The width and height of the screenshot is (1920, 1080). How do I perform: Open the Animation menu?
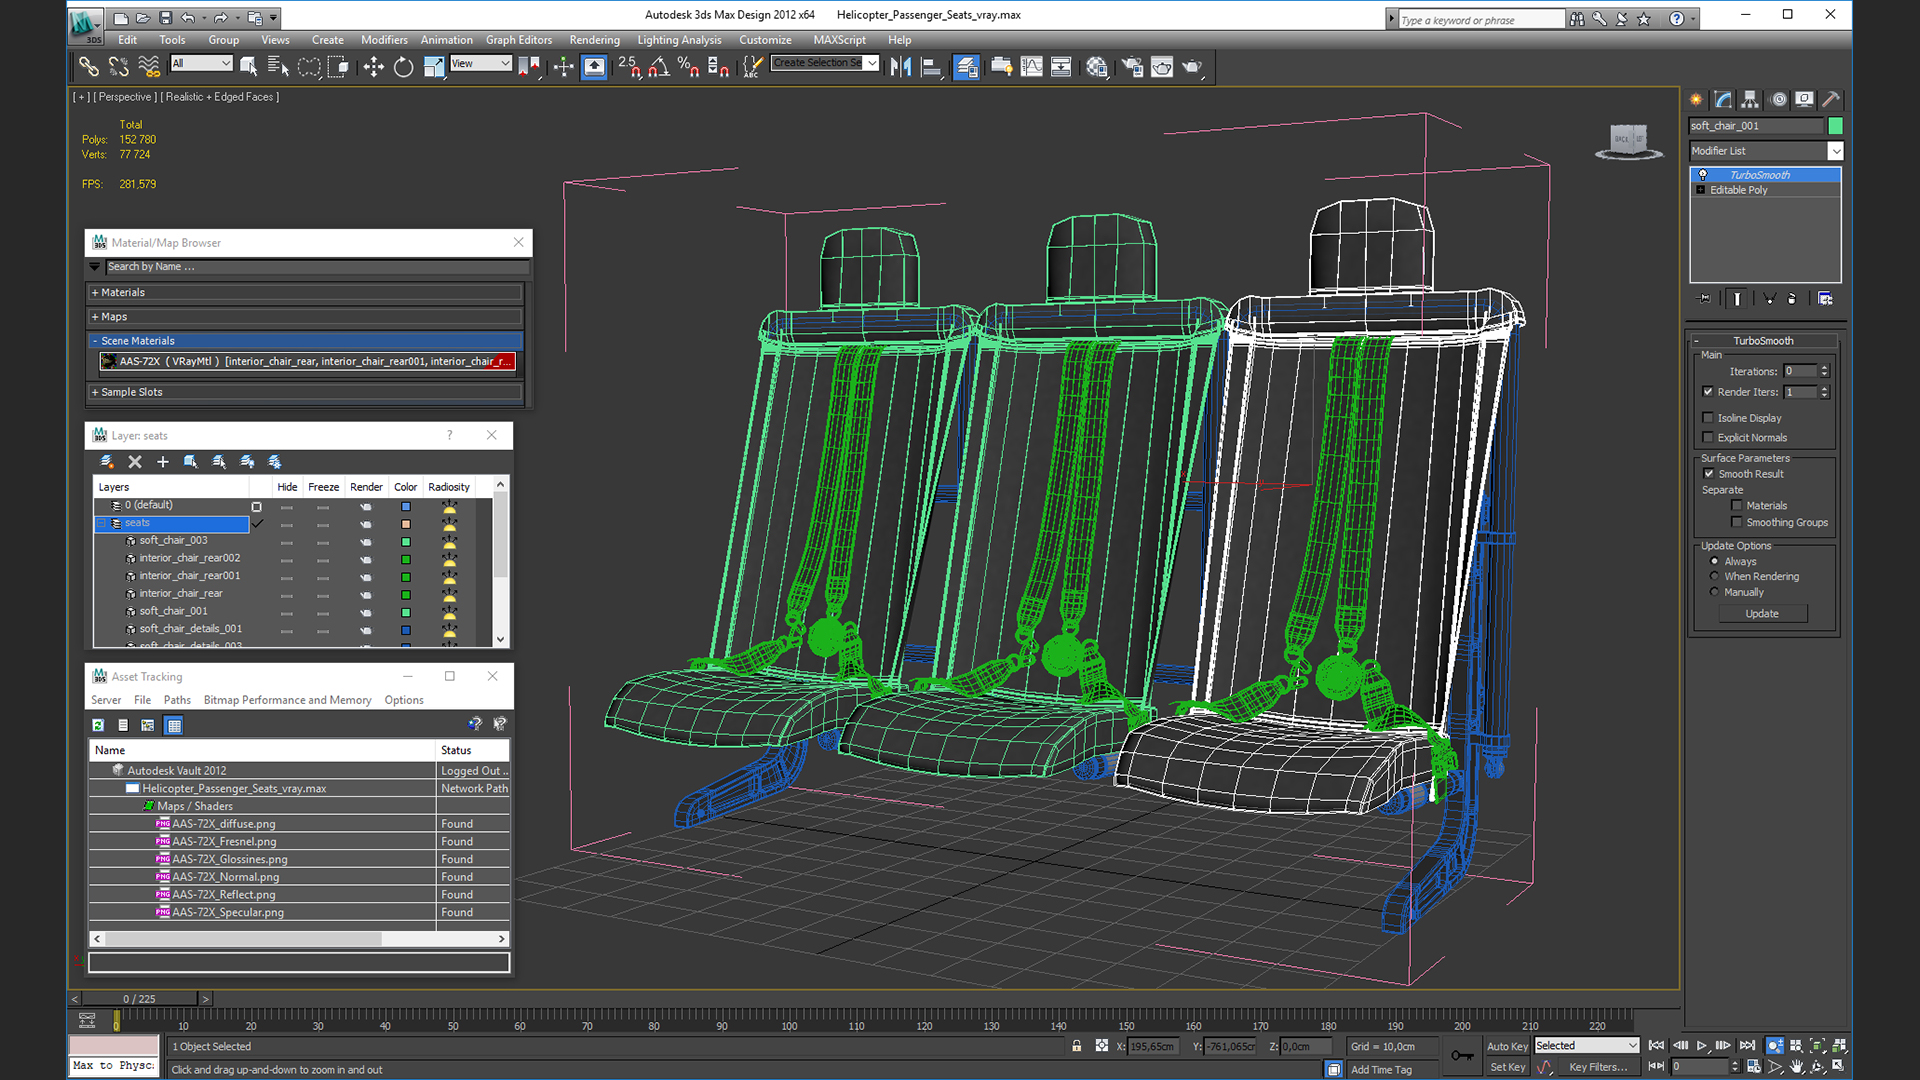click(446, 40)
